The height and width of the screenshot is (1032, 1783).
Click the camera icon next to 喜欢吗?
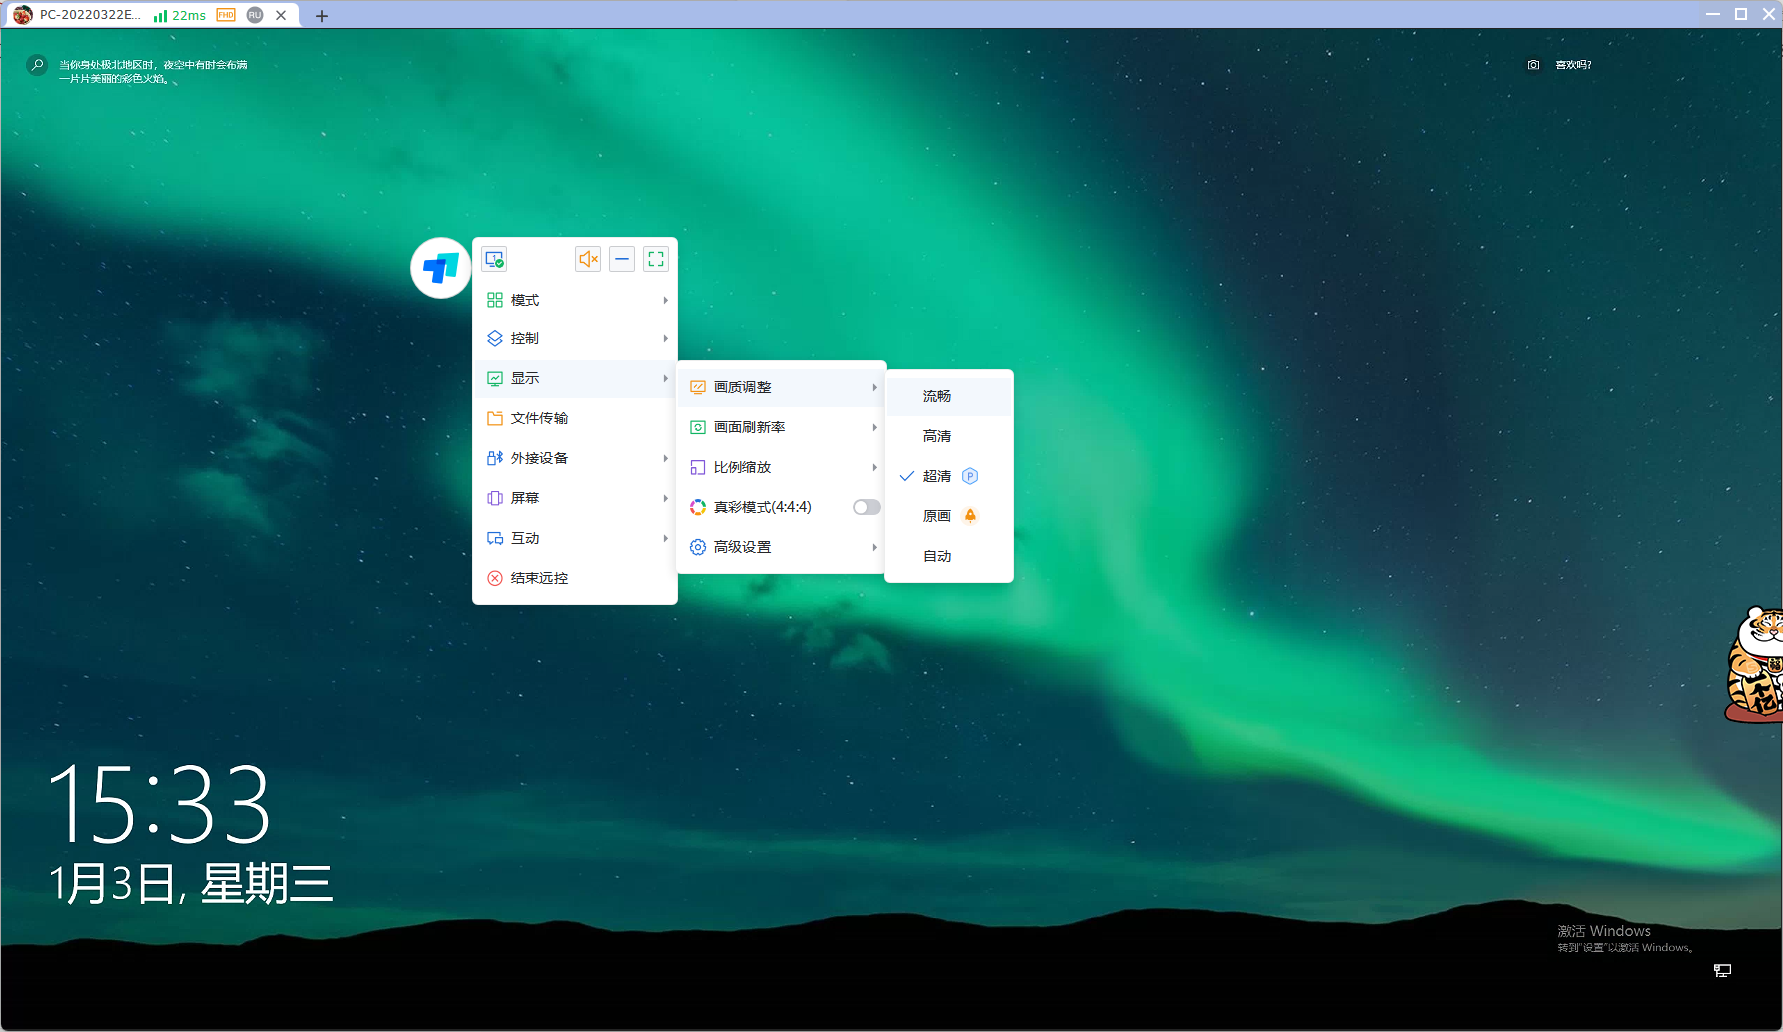tap(1533, 65)
